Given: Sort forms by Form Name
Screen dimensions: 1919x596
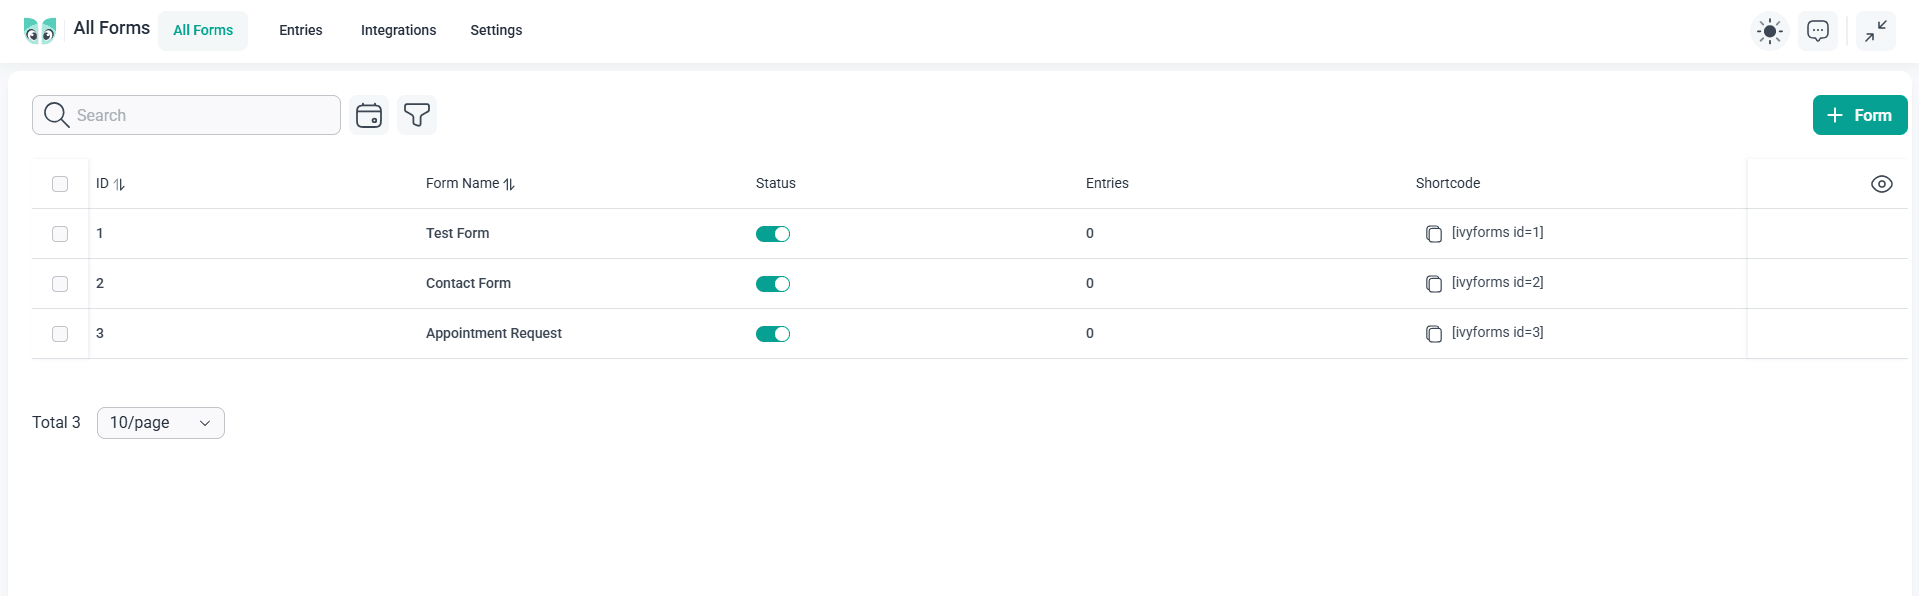Looking at the screenshot, I should [x=509, y=184].
